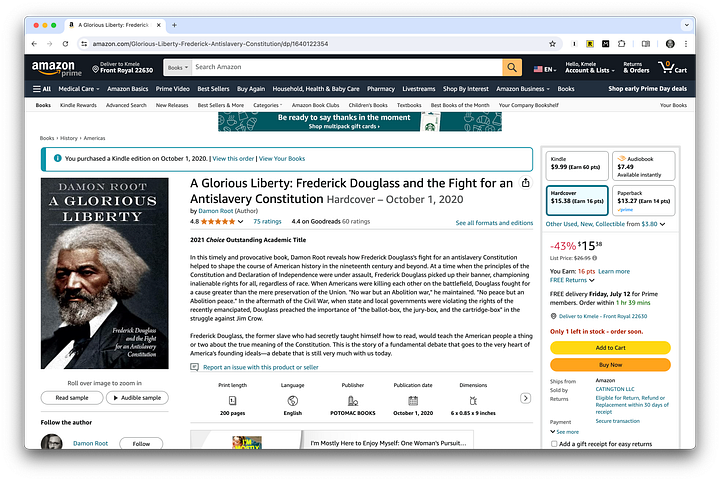Expand the Medical Care menu

[x=79, y=89]
